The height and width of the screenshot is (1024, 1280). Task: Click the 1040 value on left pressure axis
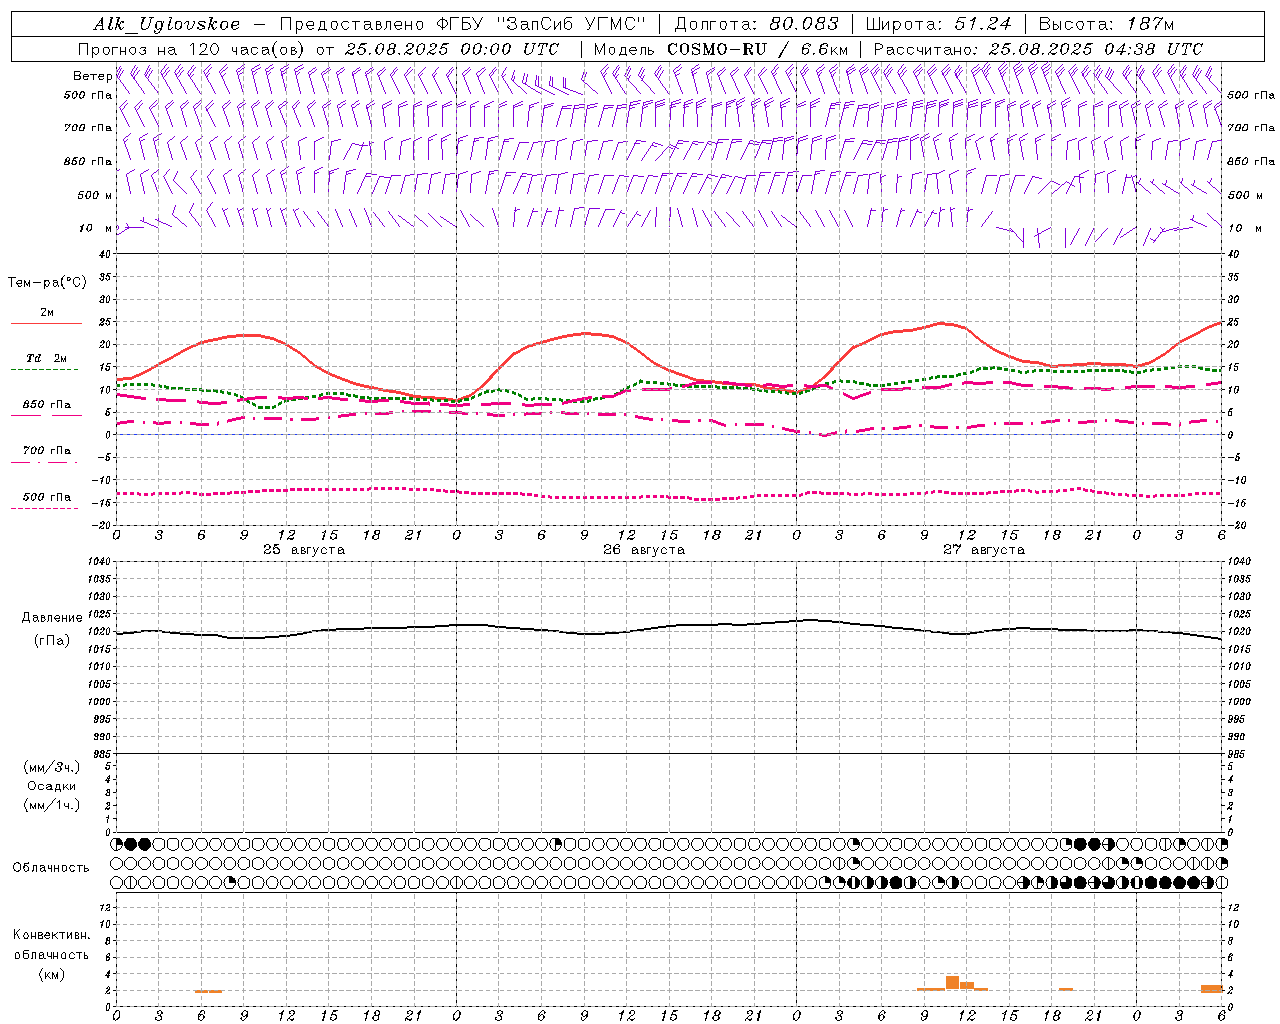click(98, 562)
